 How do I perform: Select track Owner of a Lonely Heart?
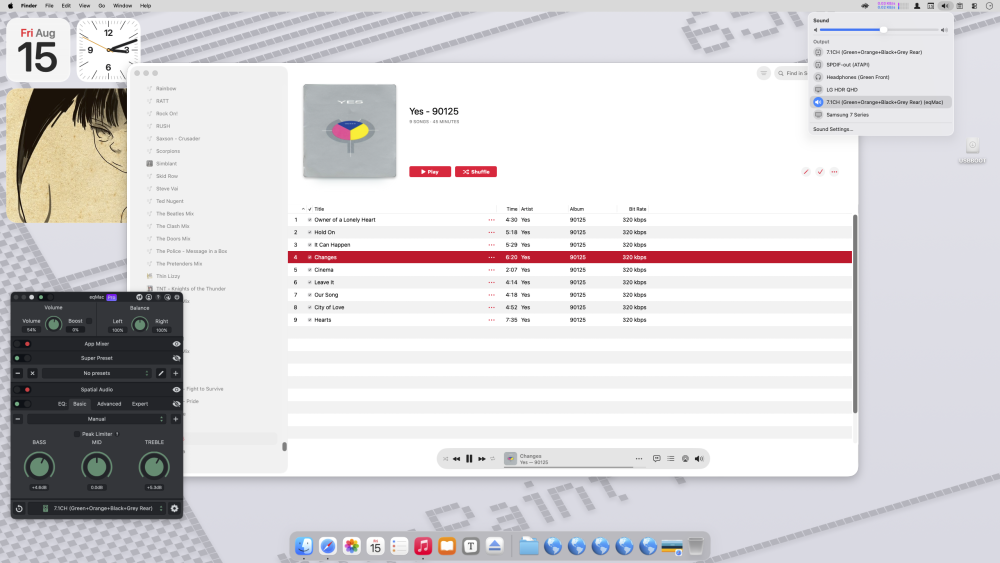pyautogui.click(x=570, y=219)
